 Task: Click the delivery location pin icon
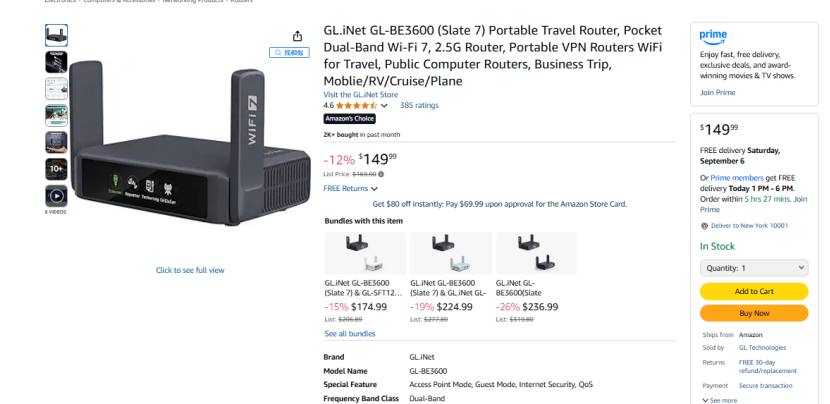coord(704,226)
